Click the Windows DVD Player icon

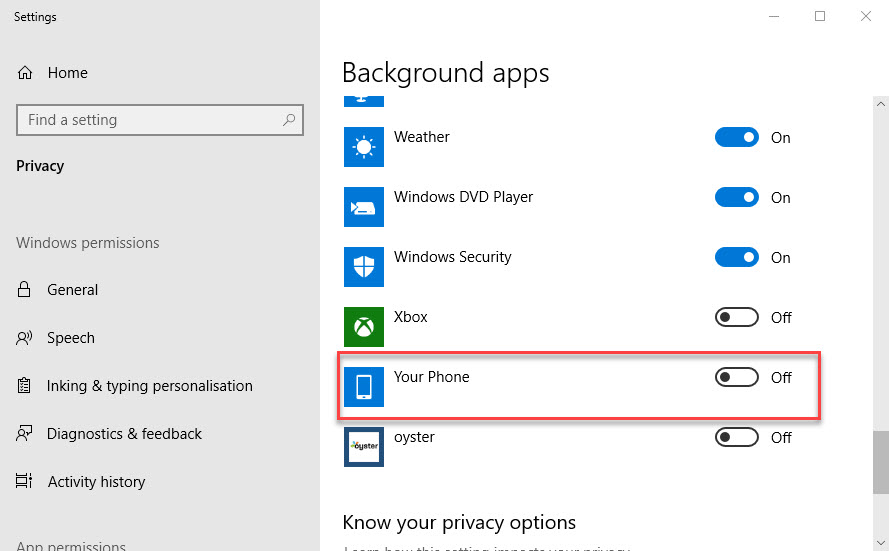(363, 207)
